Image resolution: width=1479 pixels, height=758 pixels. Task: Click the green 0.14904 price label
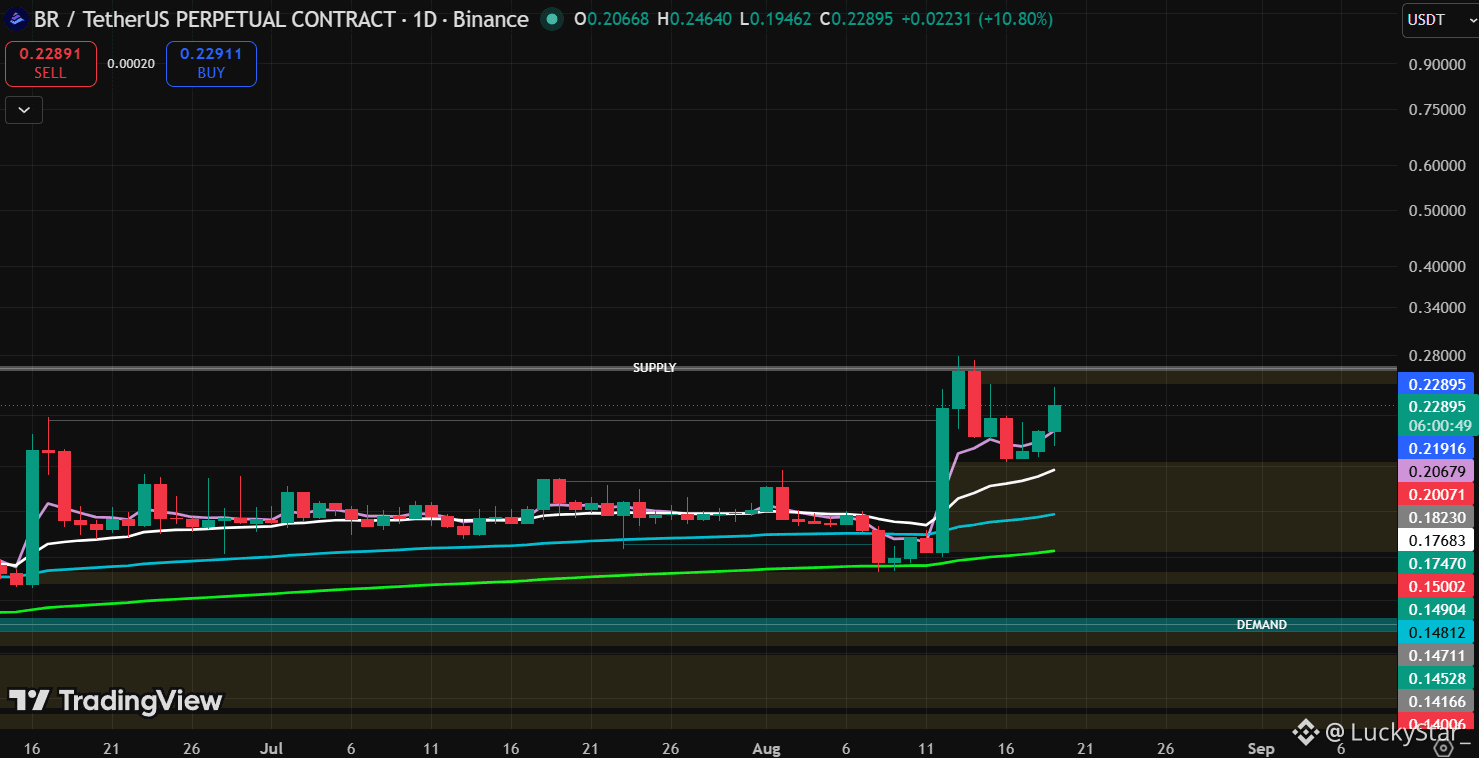[x=1437, y=610]
